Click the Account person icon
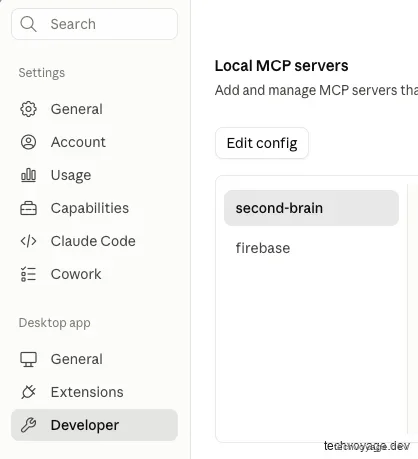 [28, 142]
